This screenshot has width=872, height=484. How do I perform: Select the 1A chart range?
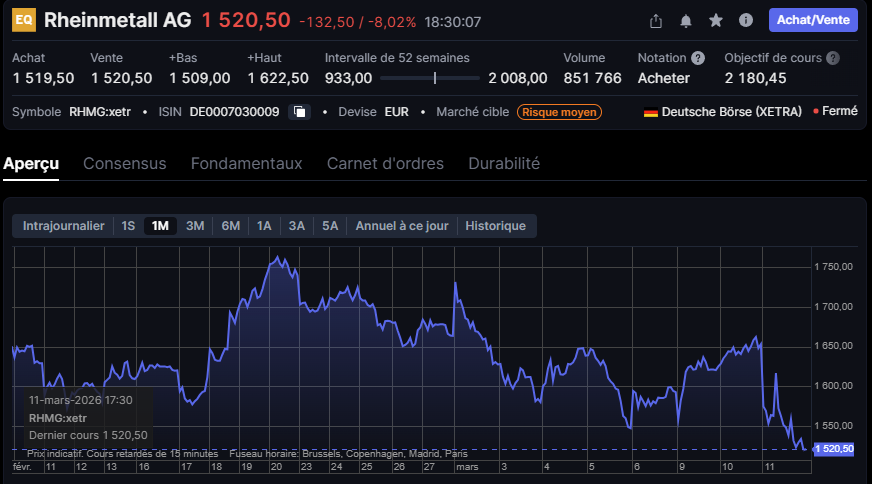264,226
